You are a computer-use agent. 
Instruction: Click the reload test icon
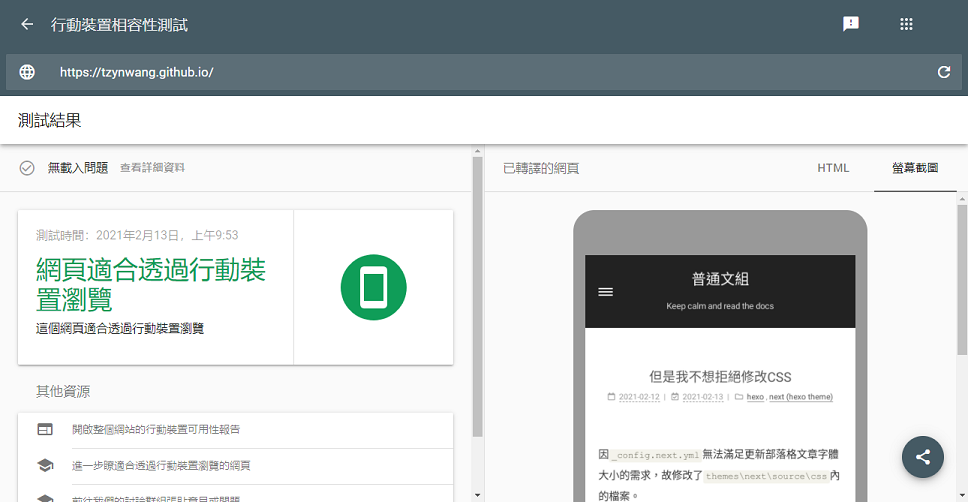[x=943, y=72]
